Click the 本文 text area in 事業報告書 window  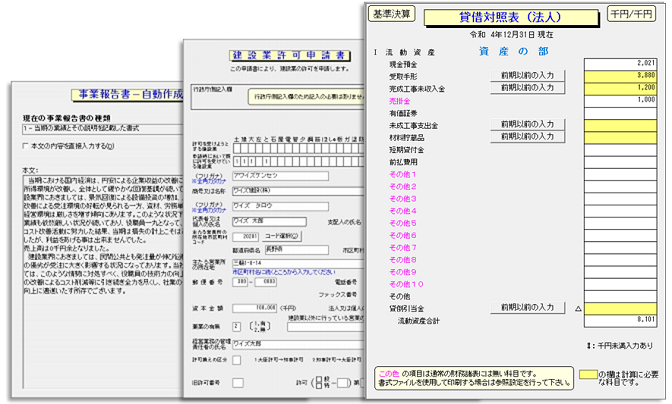[x=103, y=282]
